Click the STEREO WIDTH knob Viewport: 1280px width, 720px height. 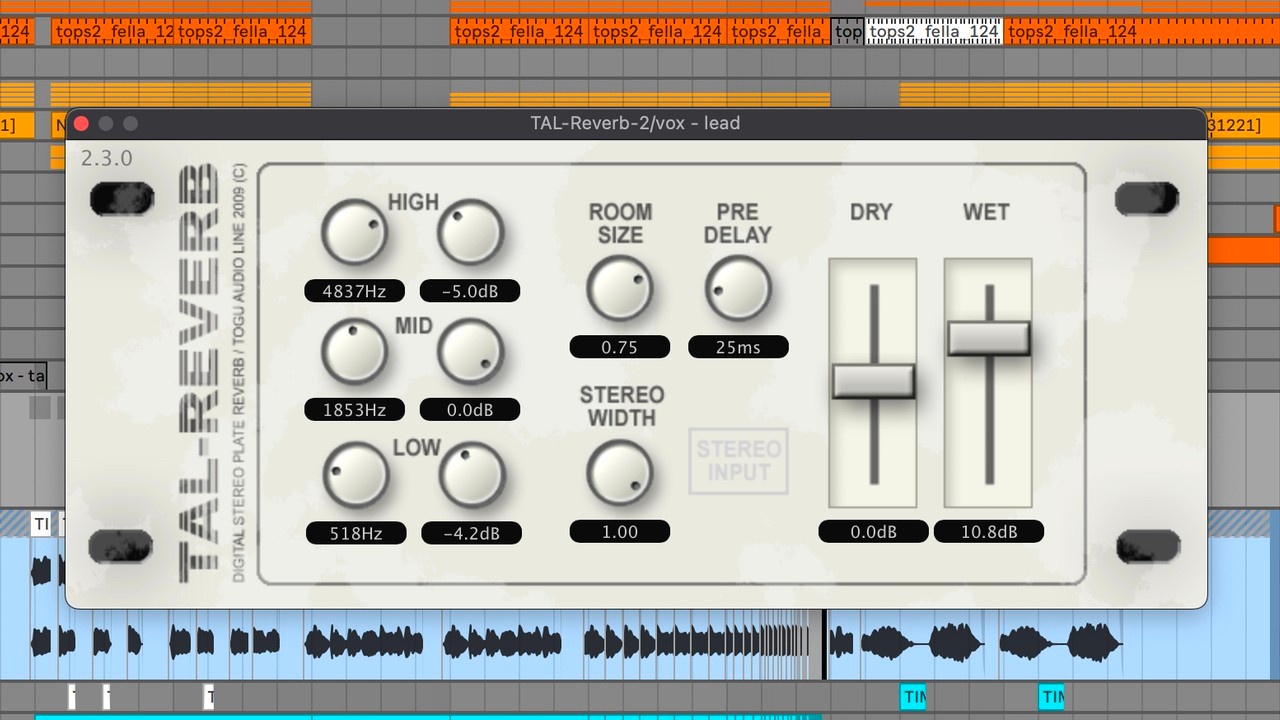(x=620, y=473)
